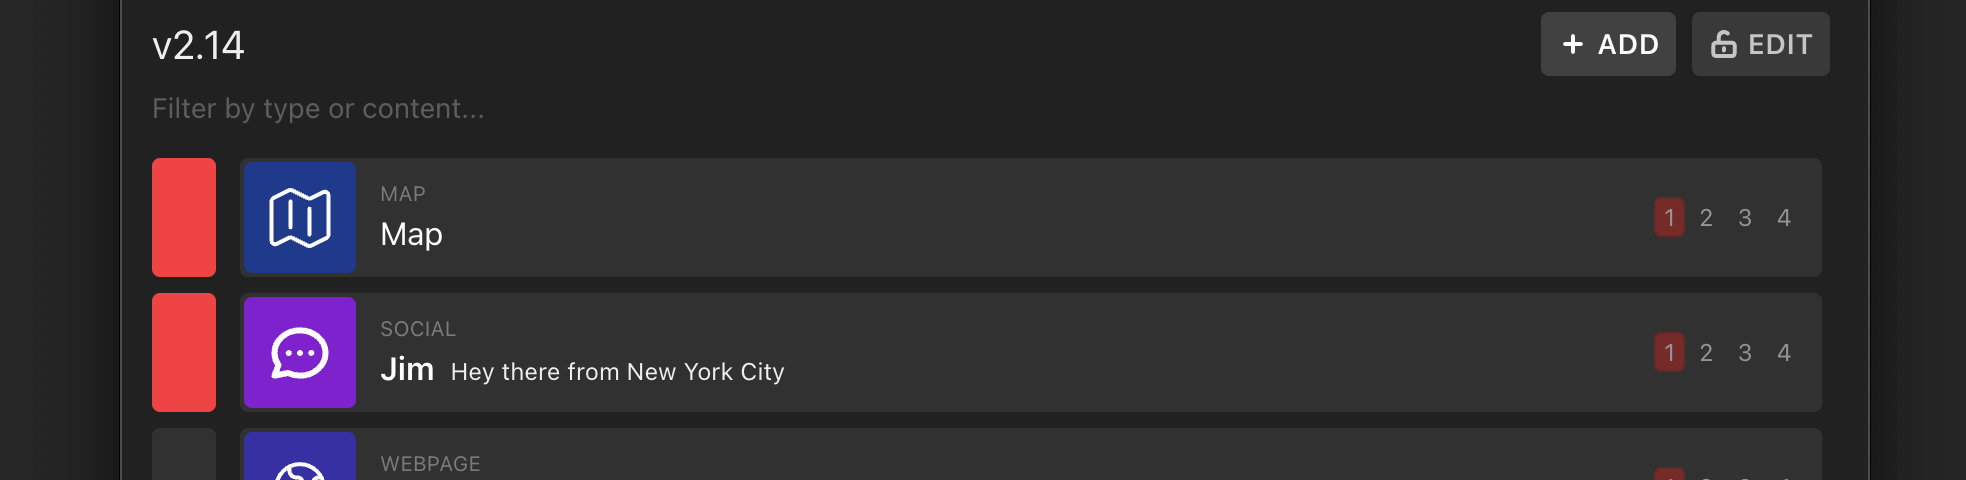Select number 1 on the Social row
Viewport: 1966px width, 480px height.
[x=1669, y=353]
